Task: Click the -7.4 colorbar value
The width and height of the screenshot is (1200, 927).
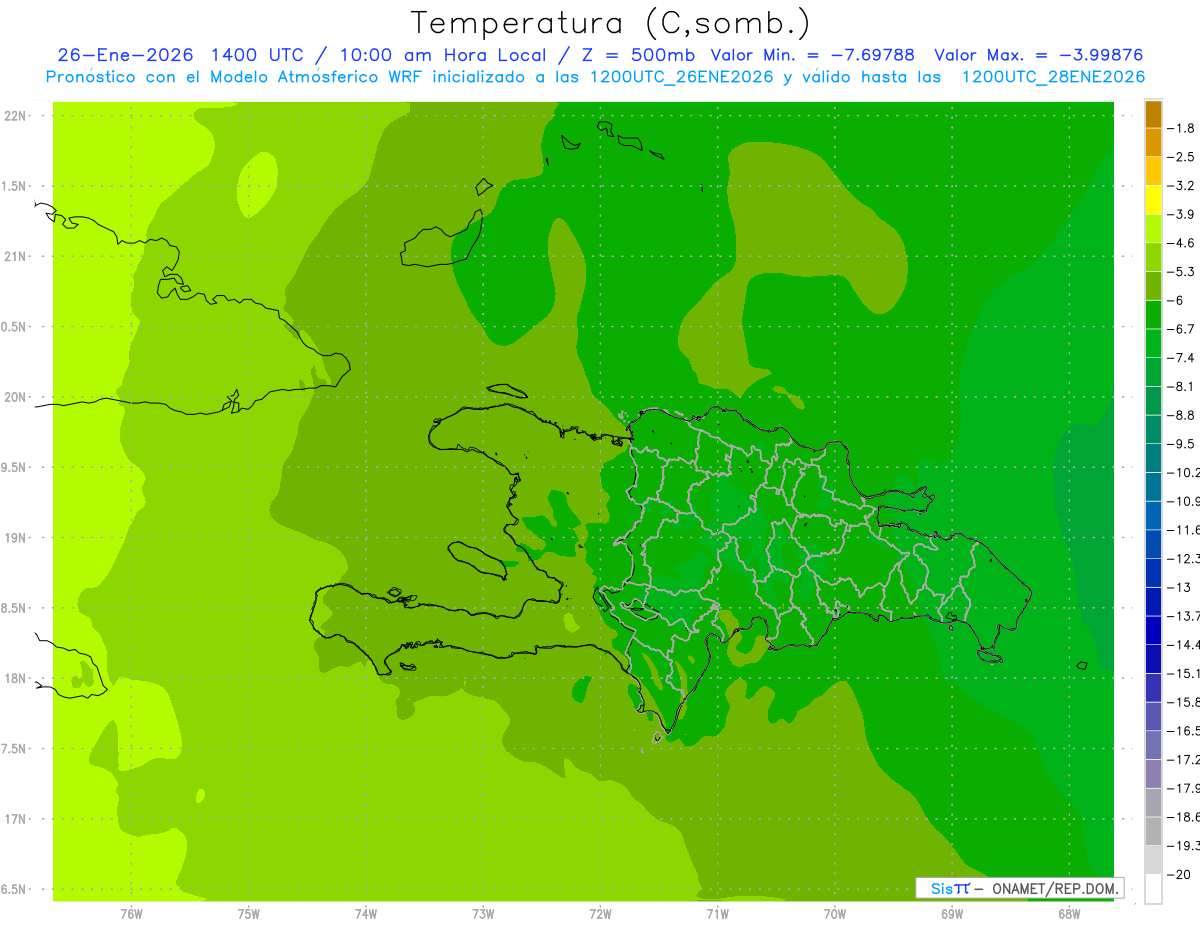Action: (1181, 358)
